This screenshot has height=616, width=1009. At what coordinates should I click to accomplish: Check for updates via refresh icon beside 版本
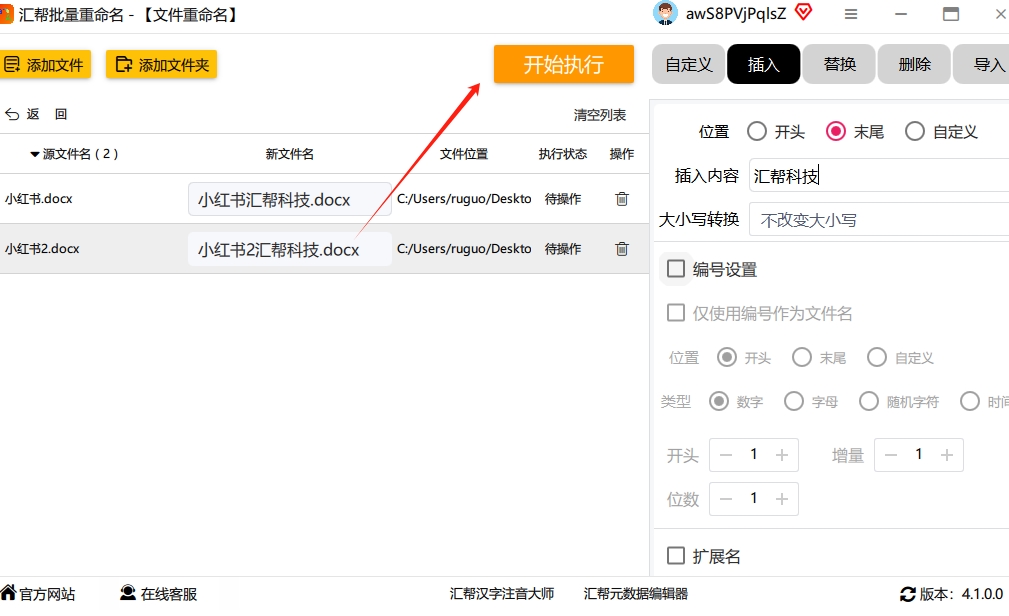point(907,594)
